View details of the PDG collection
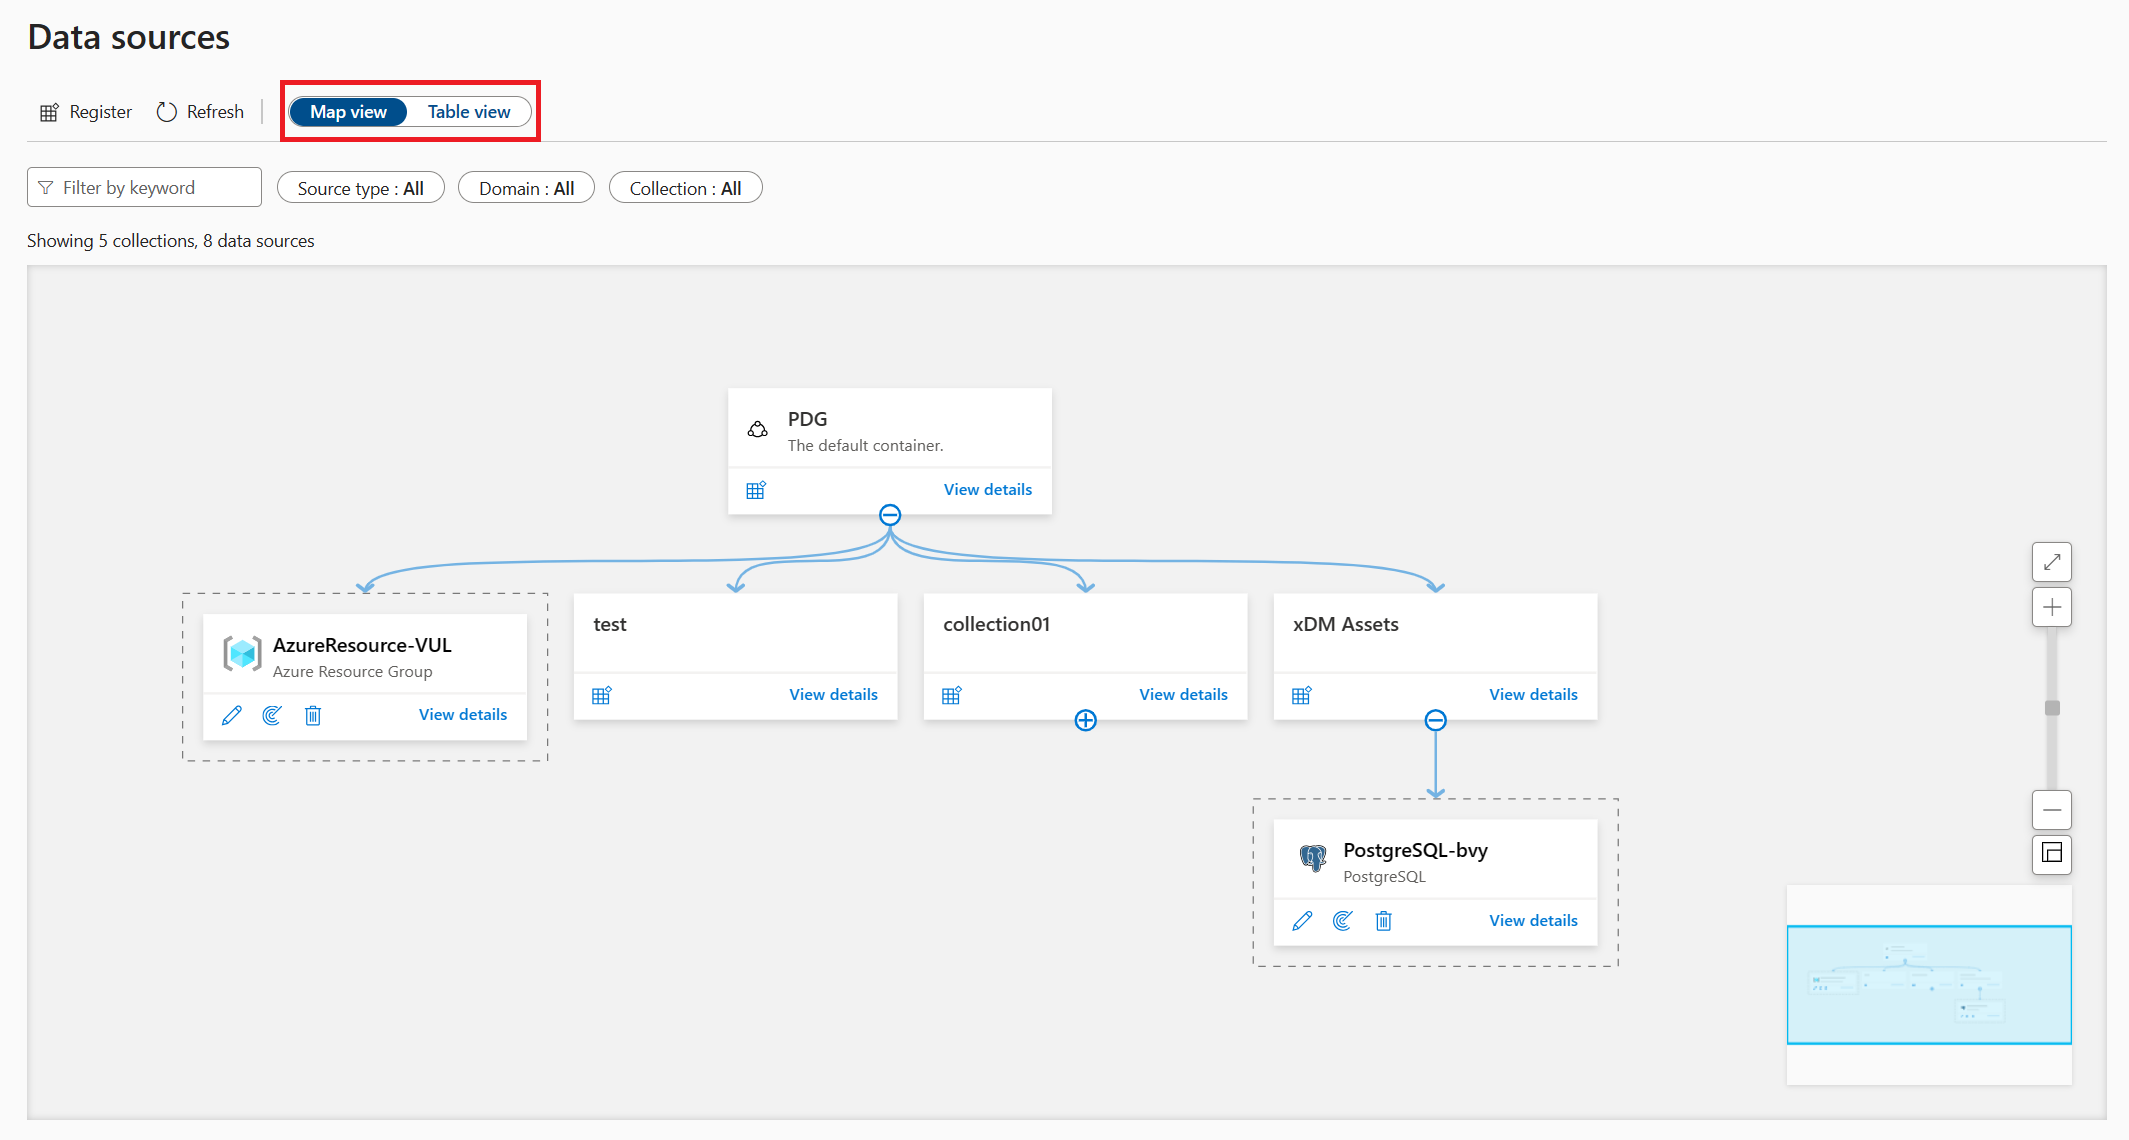This screenshot has height=1140, width=2129. (x=987, y=490)
